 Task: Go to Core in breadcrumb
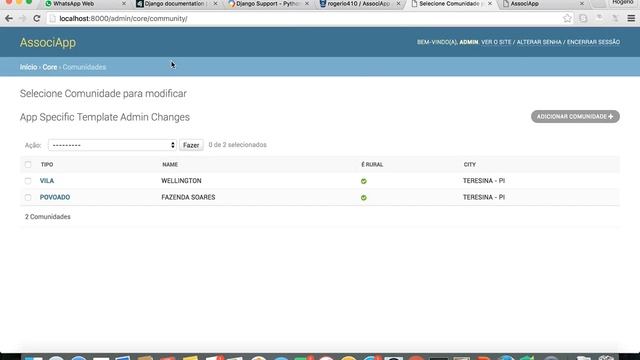[x=50, y=67]
